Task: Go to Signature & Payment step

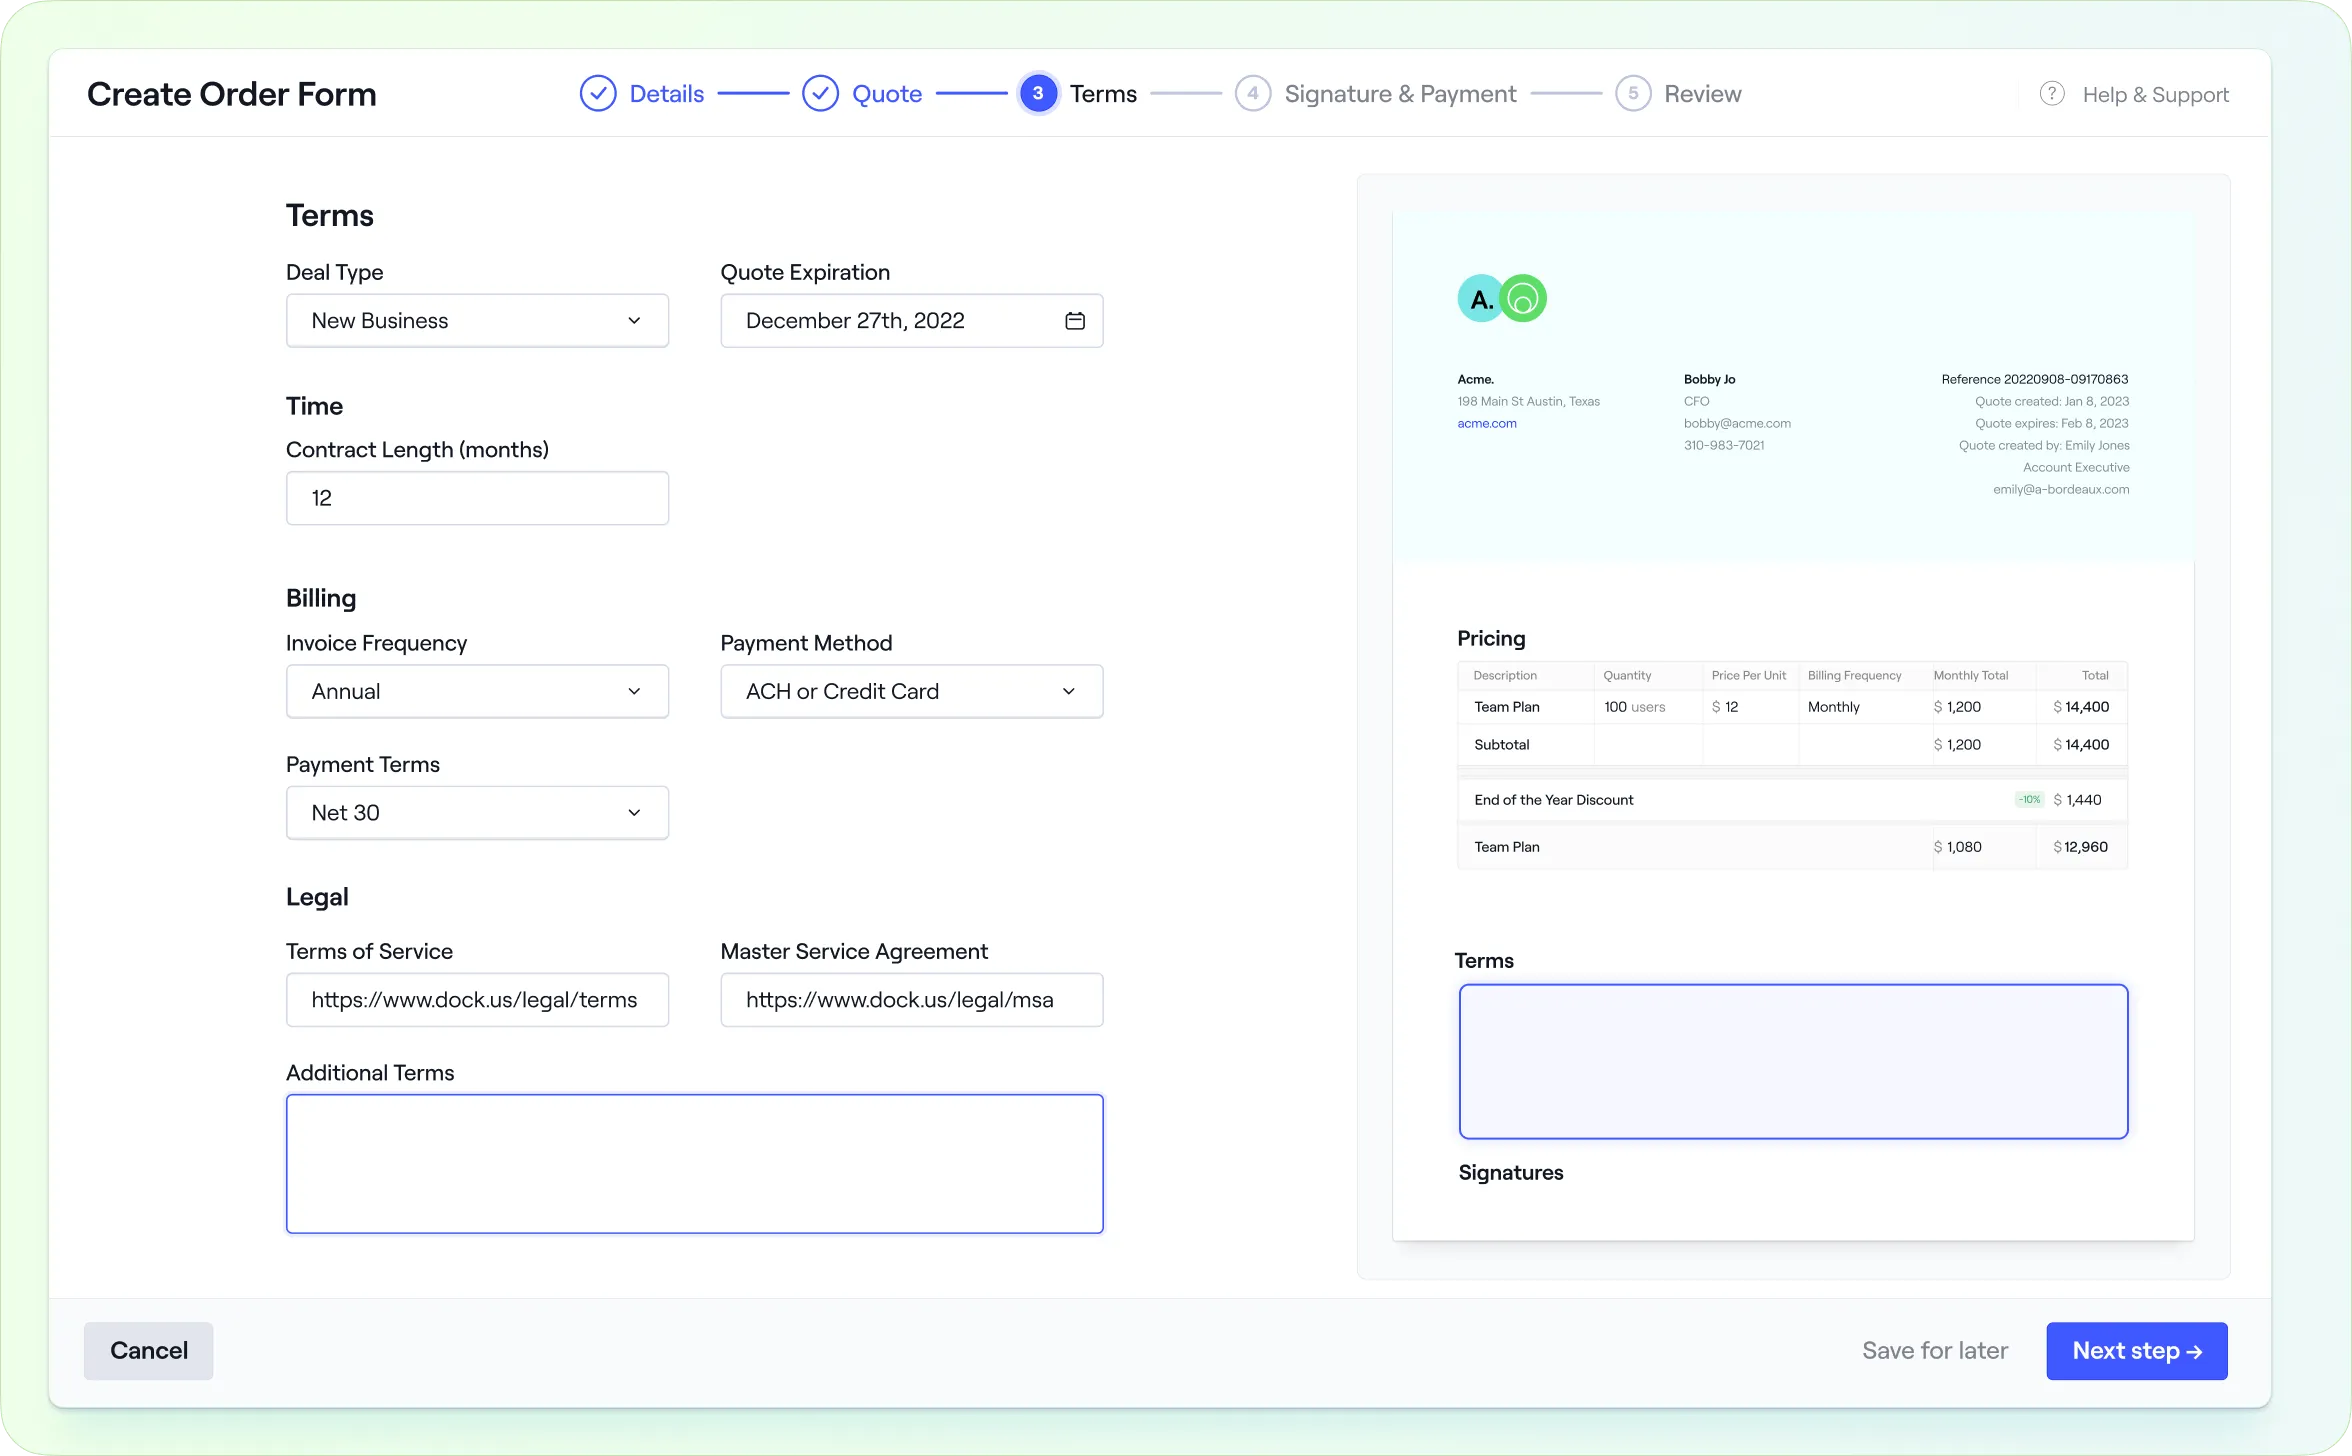Action: [1400, 94]
